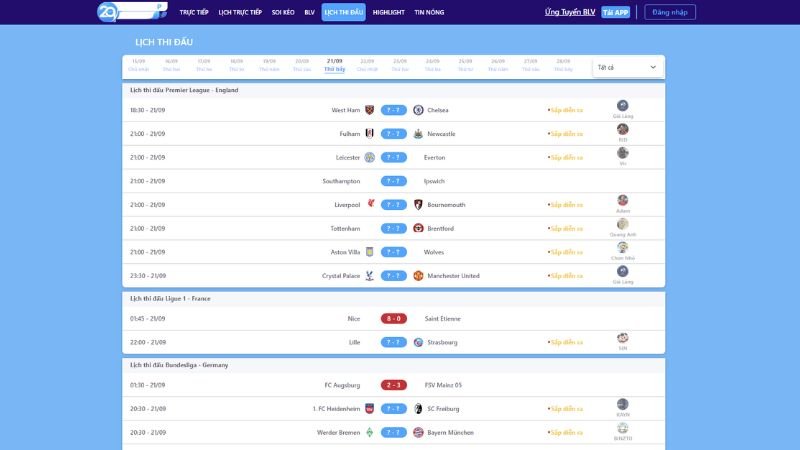
Task: Select the 24/09 date tab
Action: coord(433,65)
